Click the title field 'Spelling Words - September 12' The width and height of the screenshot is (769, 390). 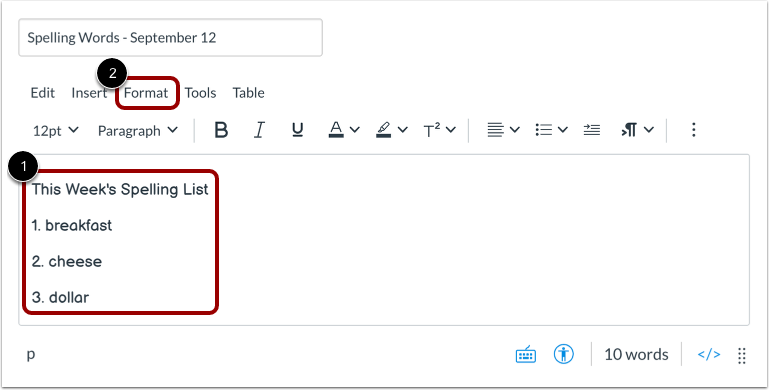pos(170,37)
